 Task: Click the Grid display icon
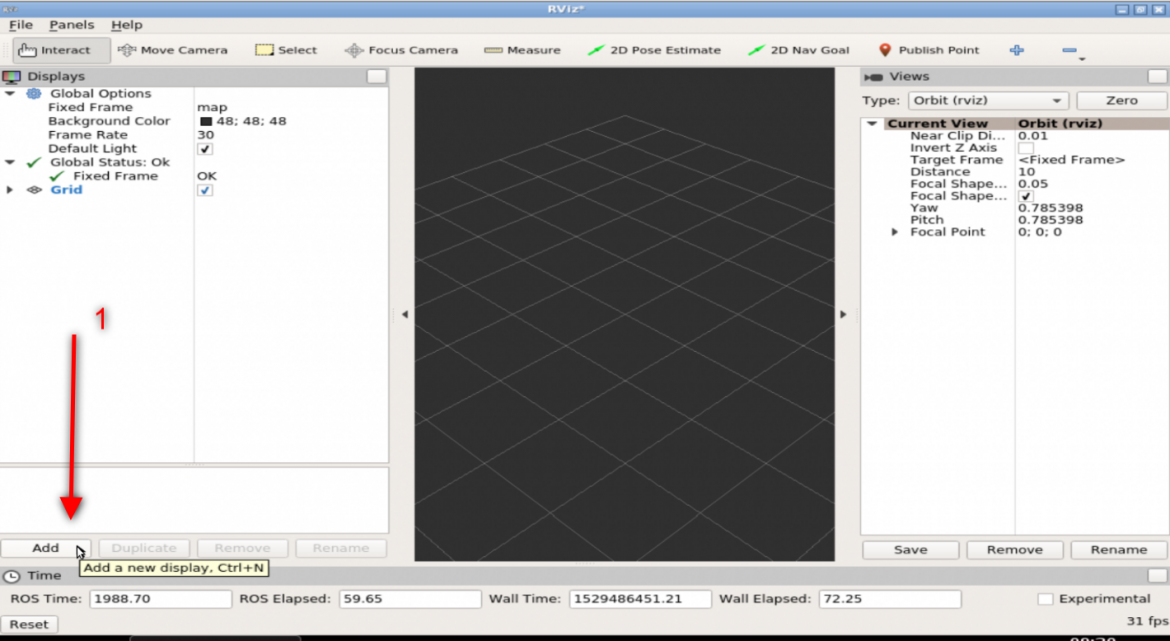click(x=34, y=190)
